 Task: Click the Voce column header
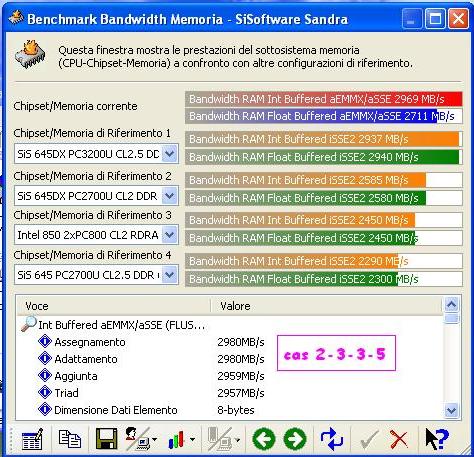[113, 306]
